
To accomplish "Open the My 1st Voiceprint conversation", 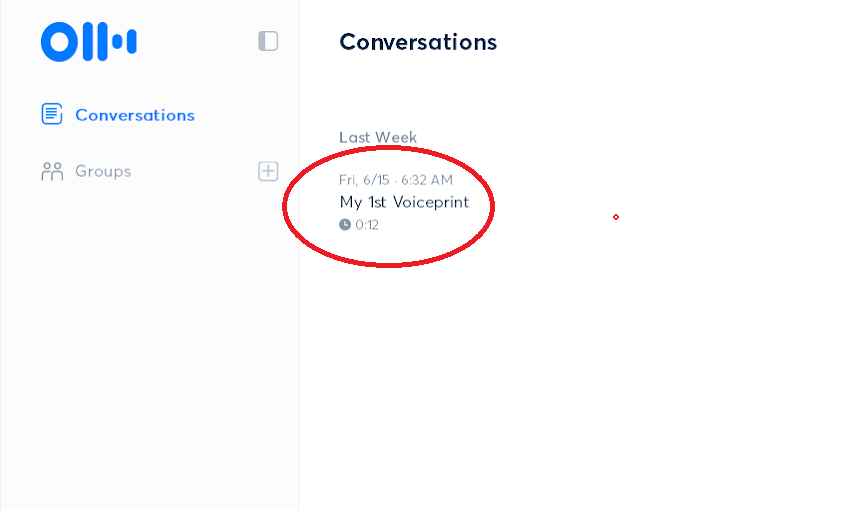I will [404, 202].
